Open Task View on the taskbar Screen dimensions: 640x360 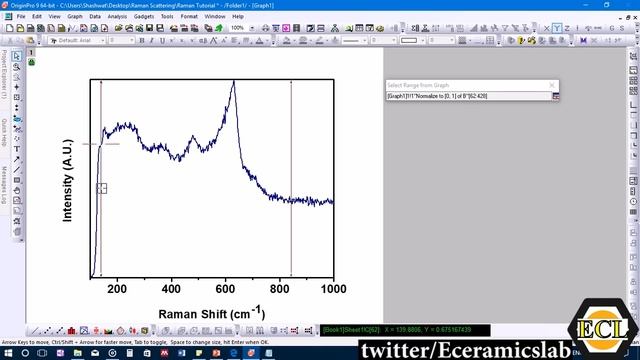[42, 353]
